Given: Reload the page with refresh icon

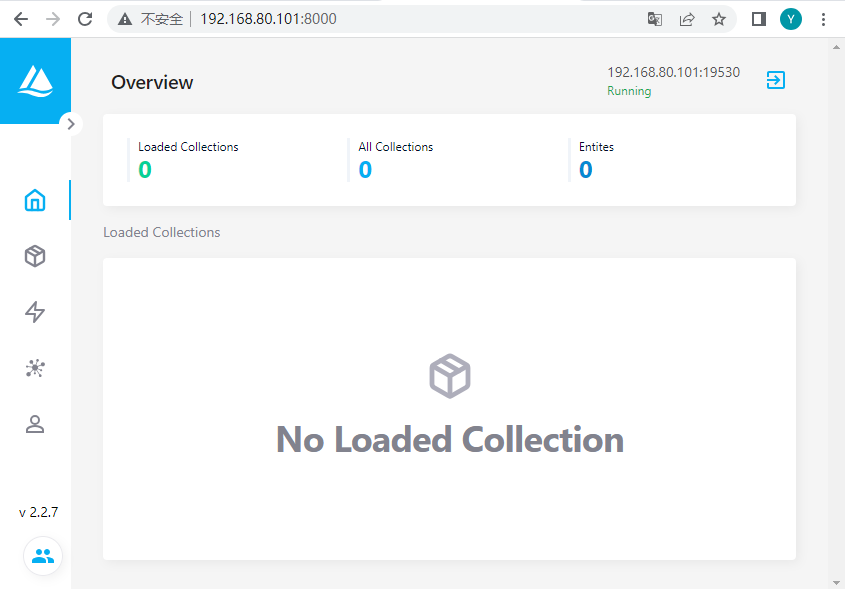Looking at the screenshot, I should tap(85, 18).
